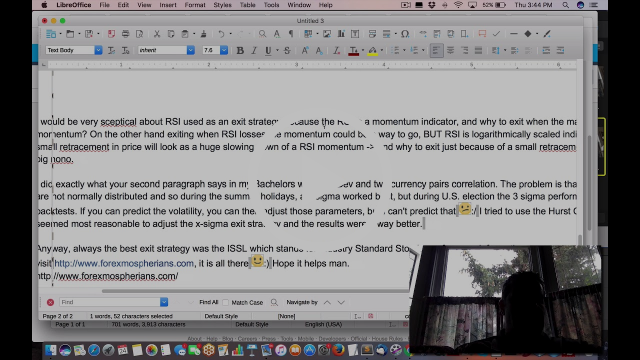Apply Italic formatting to text
The width and height of the screenshot is (640, 360).
tap(254, 50)
